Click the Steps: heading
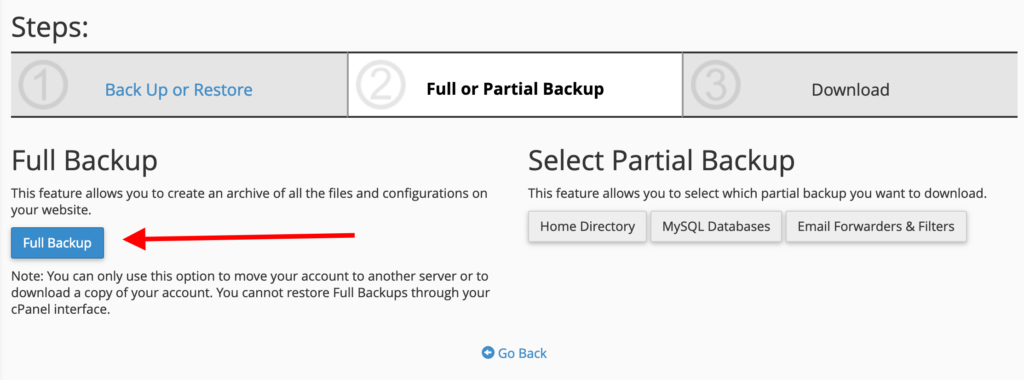Image resolution: width=1024 pixels, height=380 pixels. (50, 27)
